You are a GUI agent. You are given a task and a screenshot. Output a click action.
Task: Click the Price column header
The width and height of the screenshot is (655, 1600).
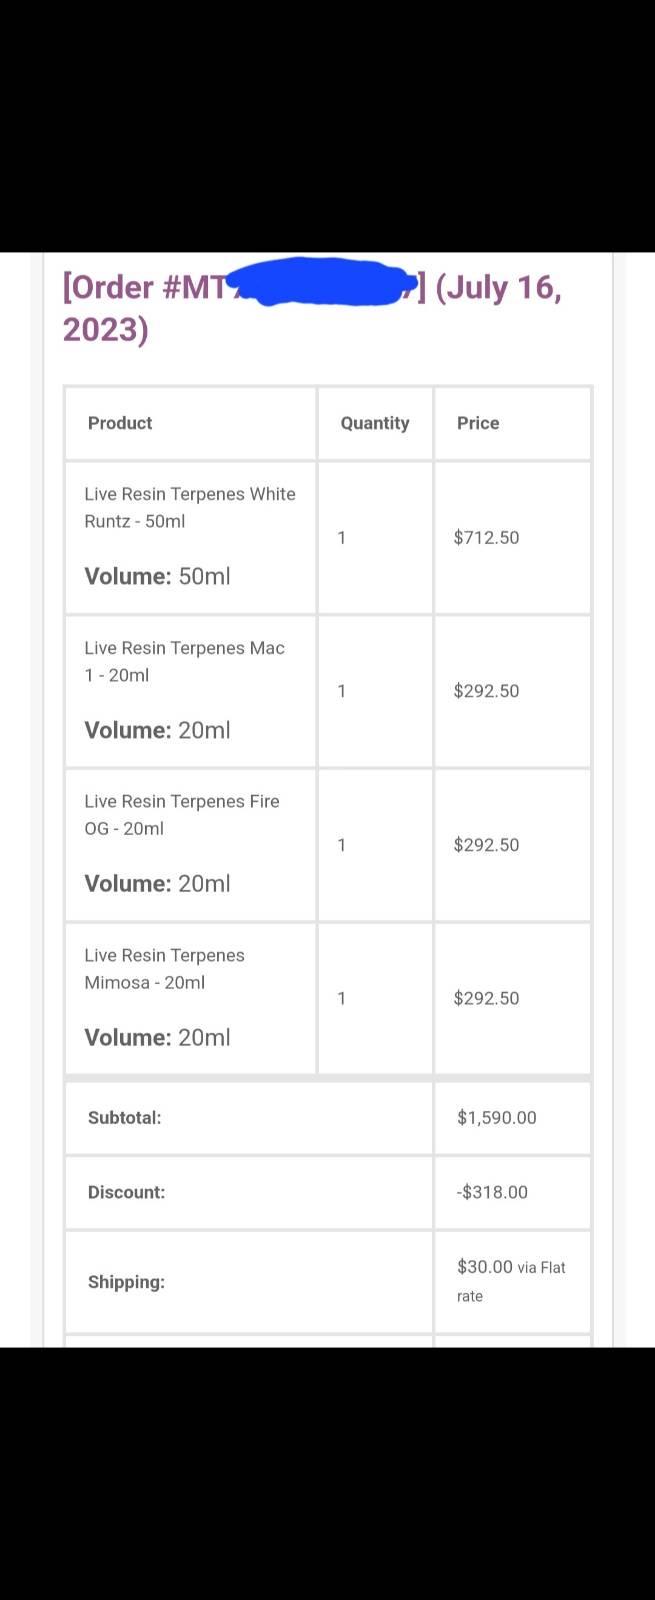(478, 423)
